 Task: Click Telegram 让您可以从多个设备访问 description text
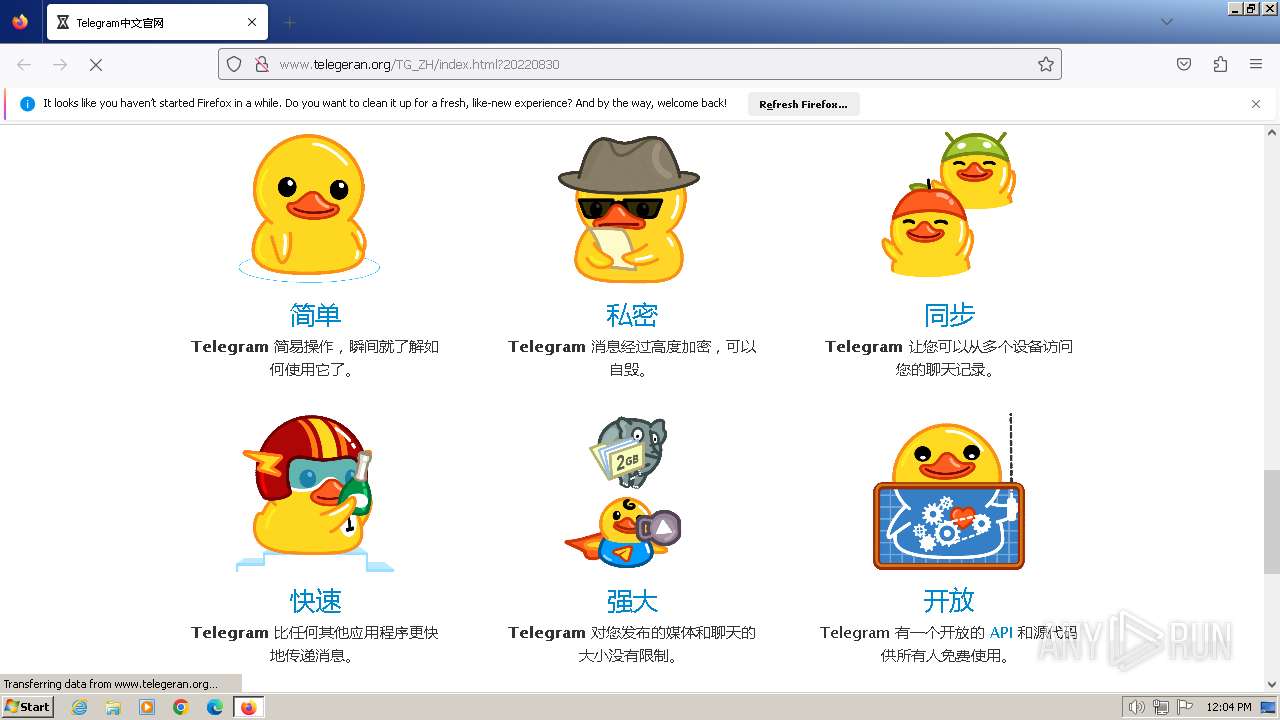[x=949, y=358]
